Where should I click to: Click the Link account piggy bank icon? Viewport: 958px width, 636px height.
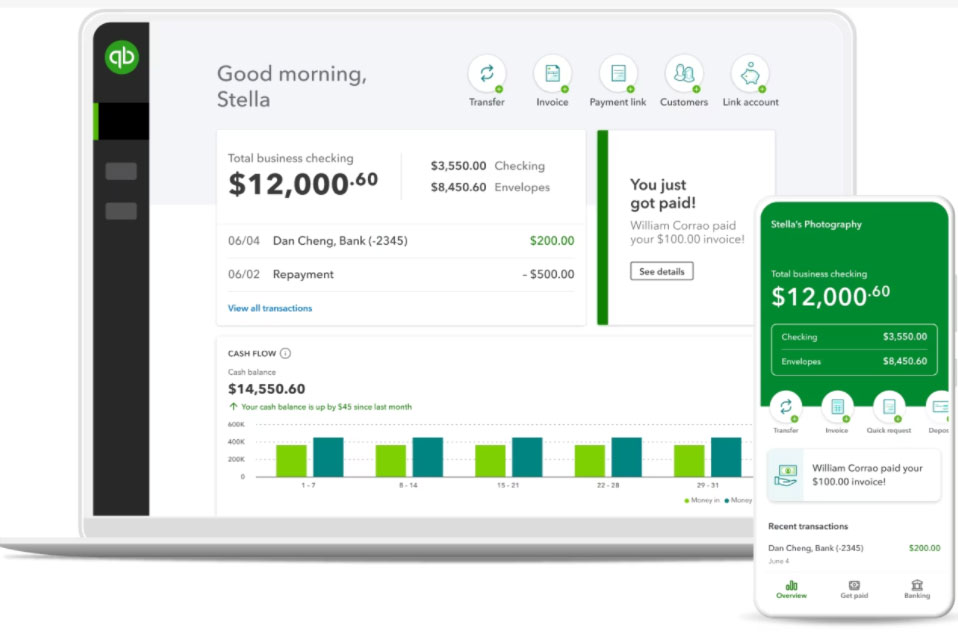tap(750, 73)
